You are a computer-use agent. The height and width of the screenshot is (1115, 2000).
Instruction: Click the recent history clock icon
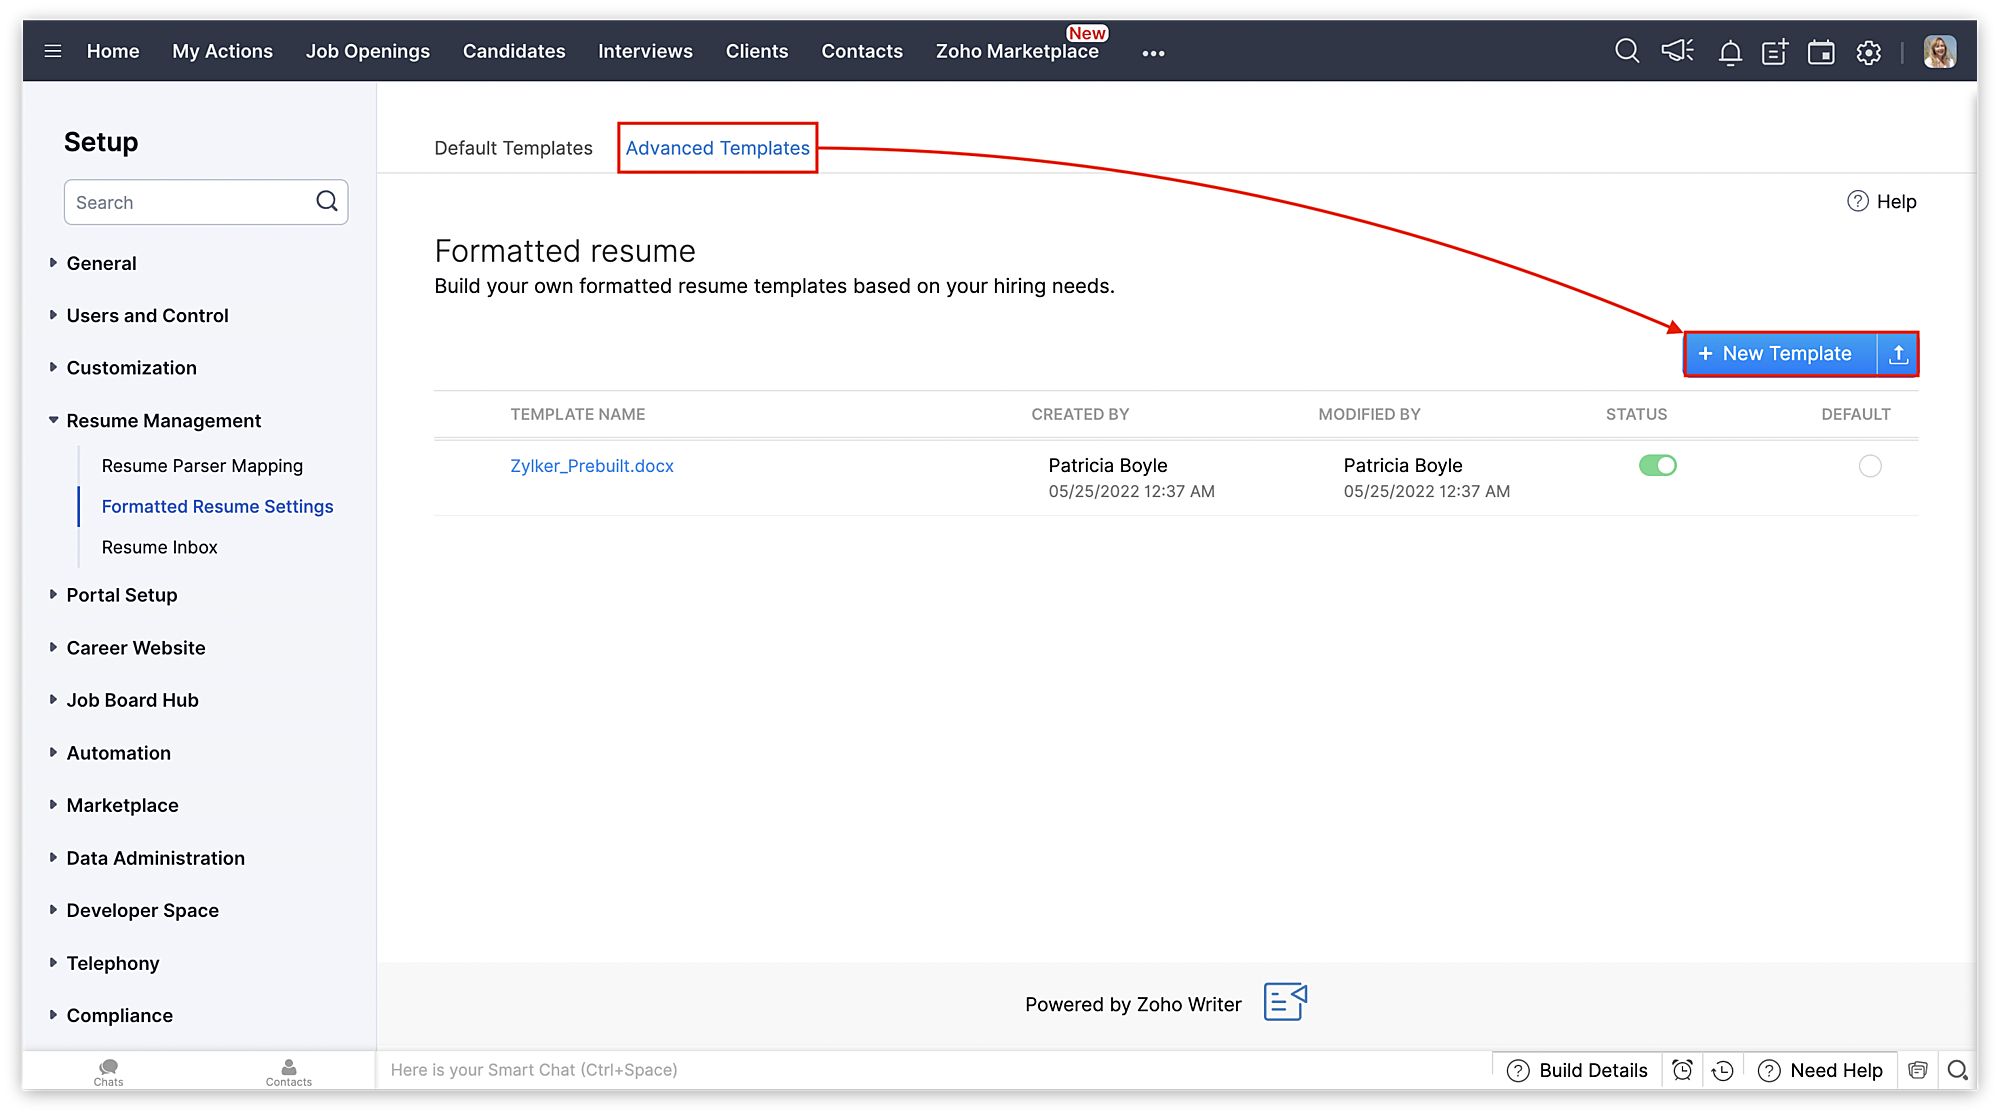1722,1070
